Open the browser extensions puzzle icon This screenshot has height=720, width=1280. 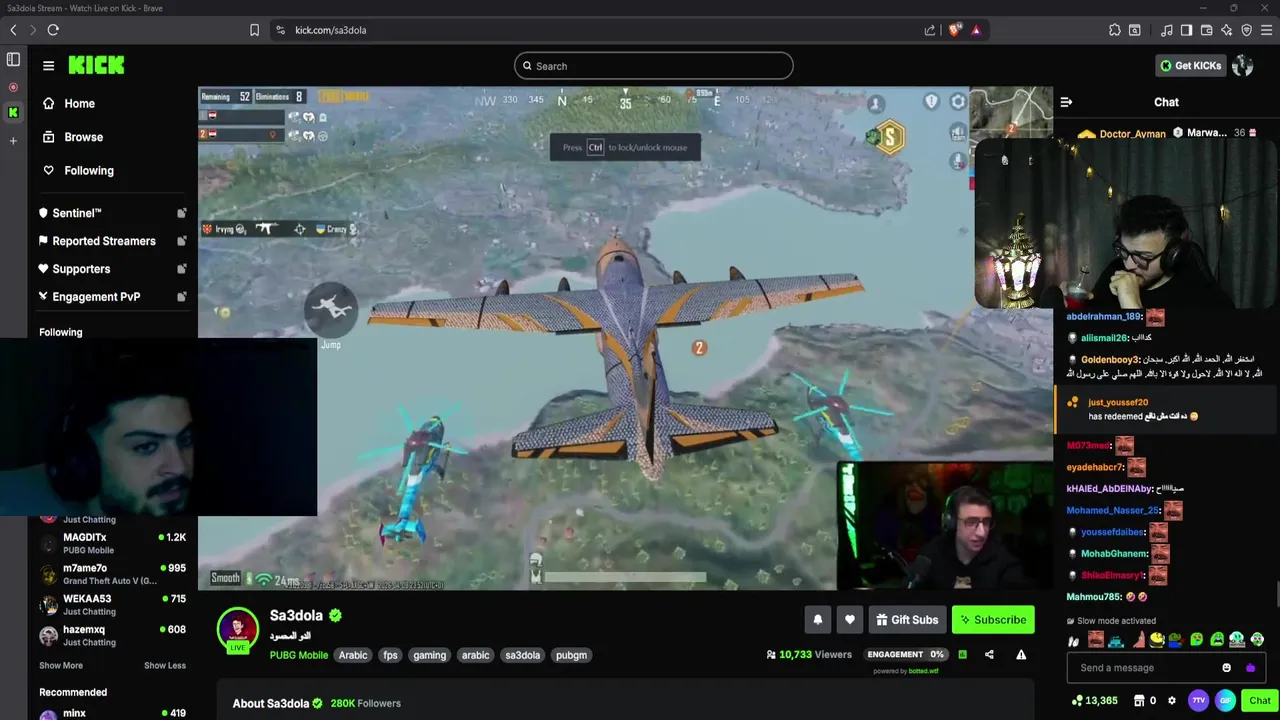1115,30
